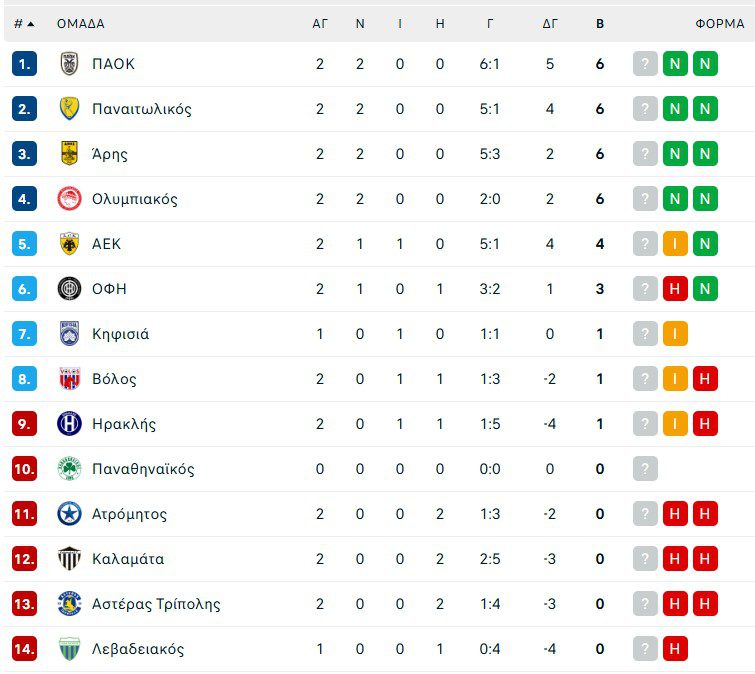Click the ΑΕΚ eagle crest

(69, 244)
